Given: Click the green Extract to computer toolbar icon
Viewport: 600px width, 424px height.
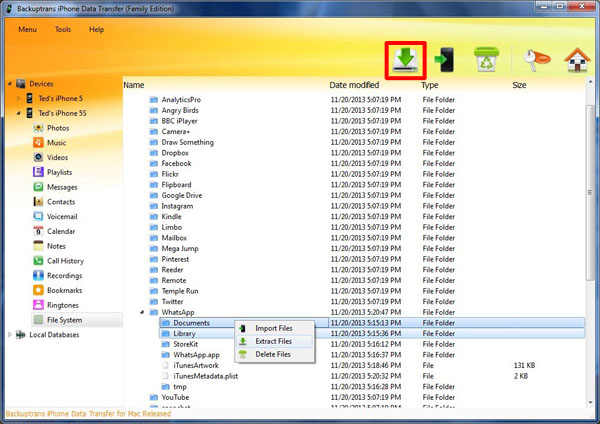Looking at the screenshot, I should click(x=405, y=60).
